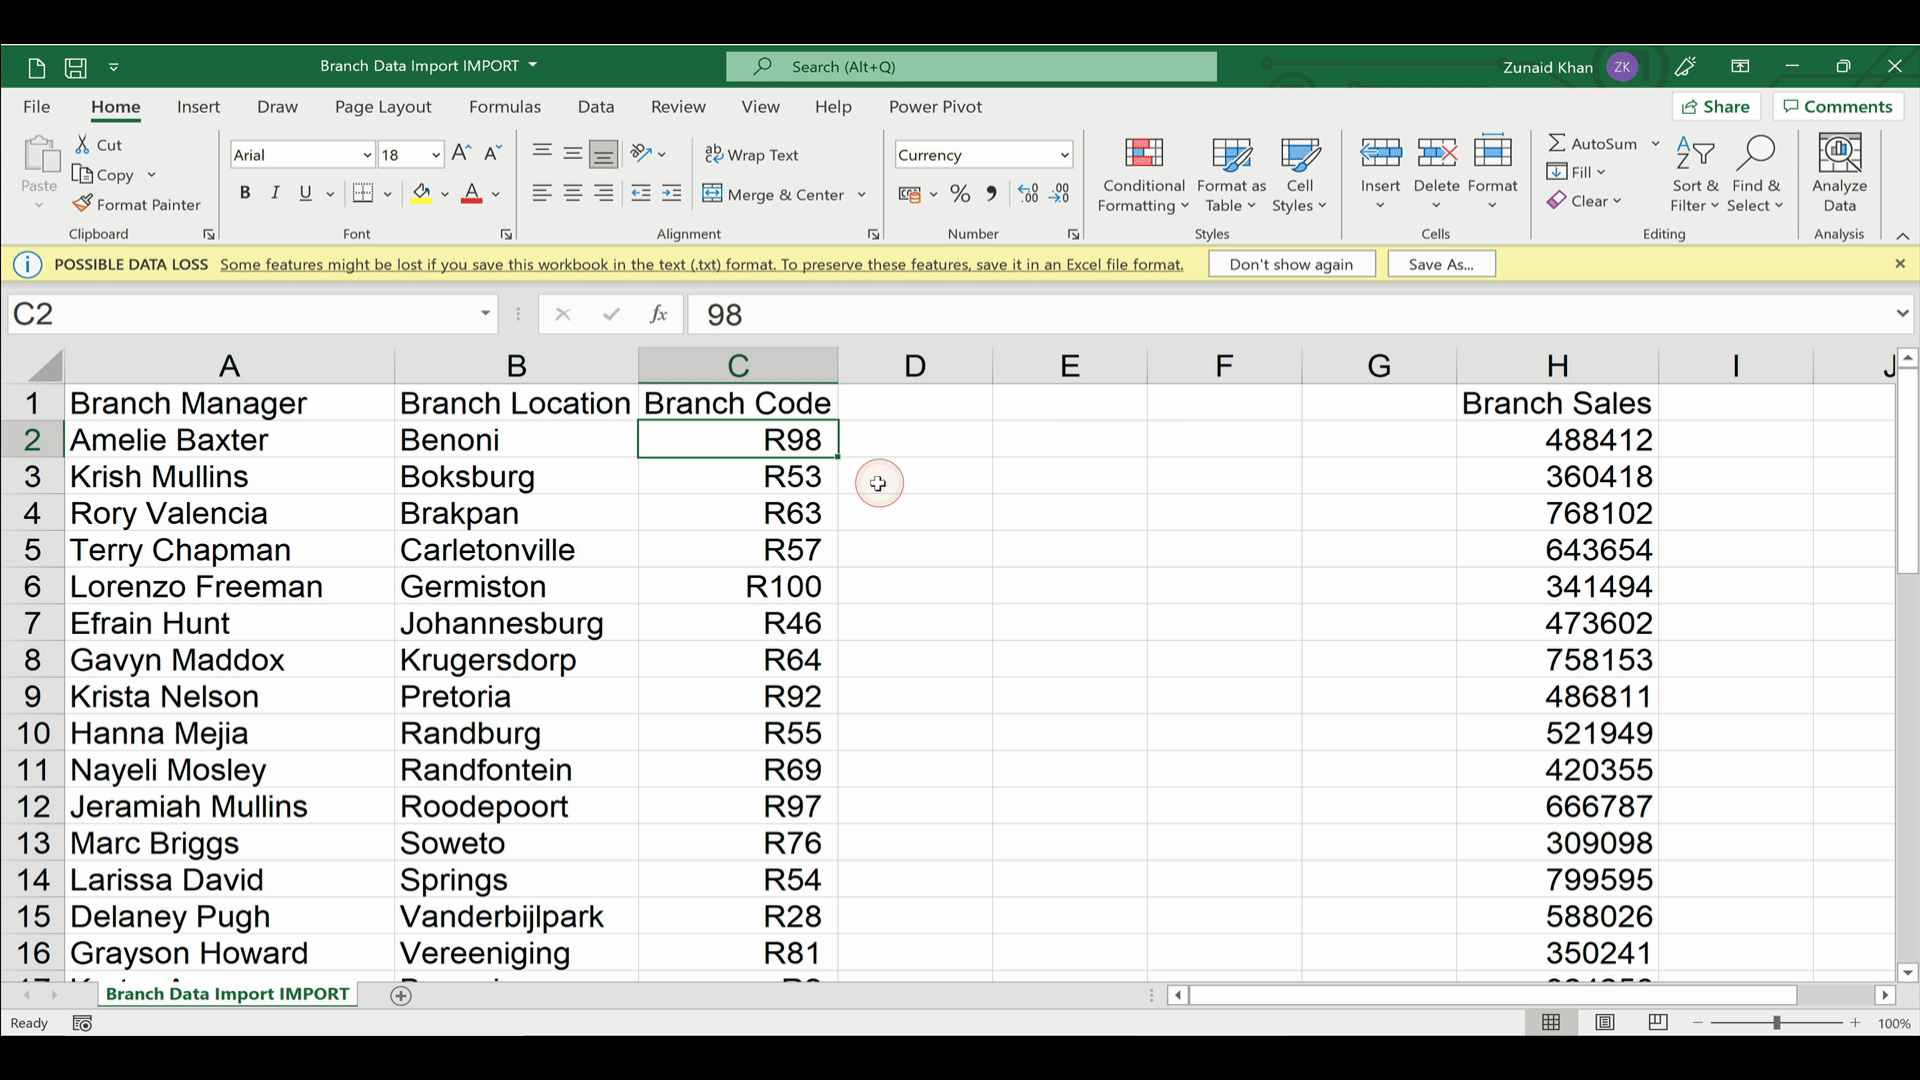Toggle Bold formatting
The height and width of the screenshot is (1080, 1920).
pyautogui.click(x=245, y=193)
